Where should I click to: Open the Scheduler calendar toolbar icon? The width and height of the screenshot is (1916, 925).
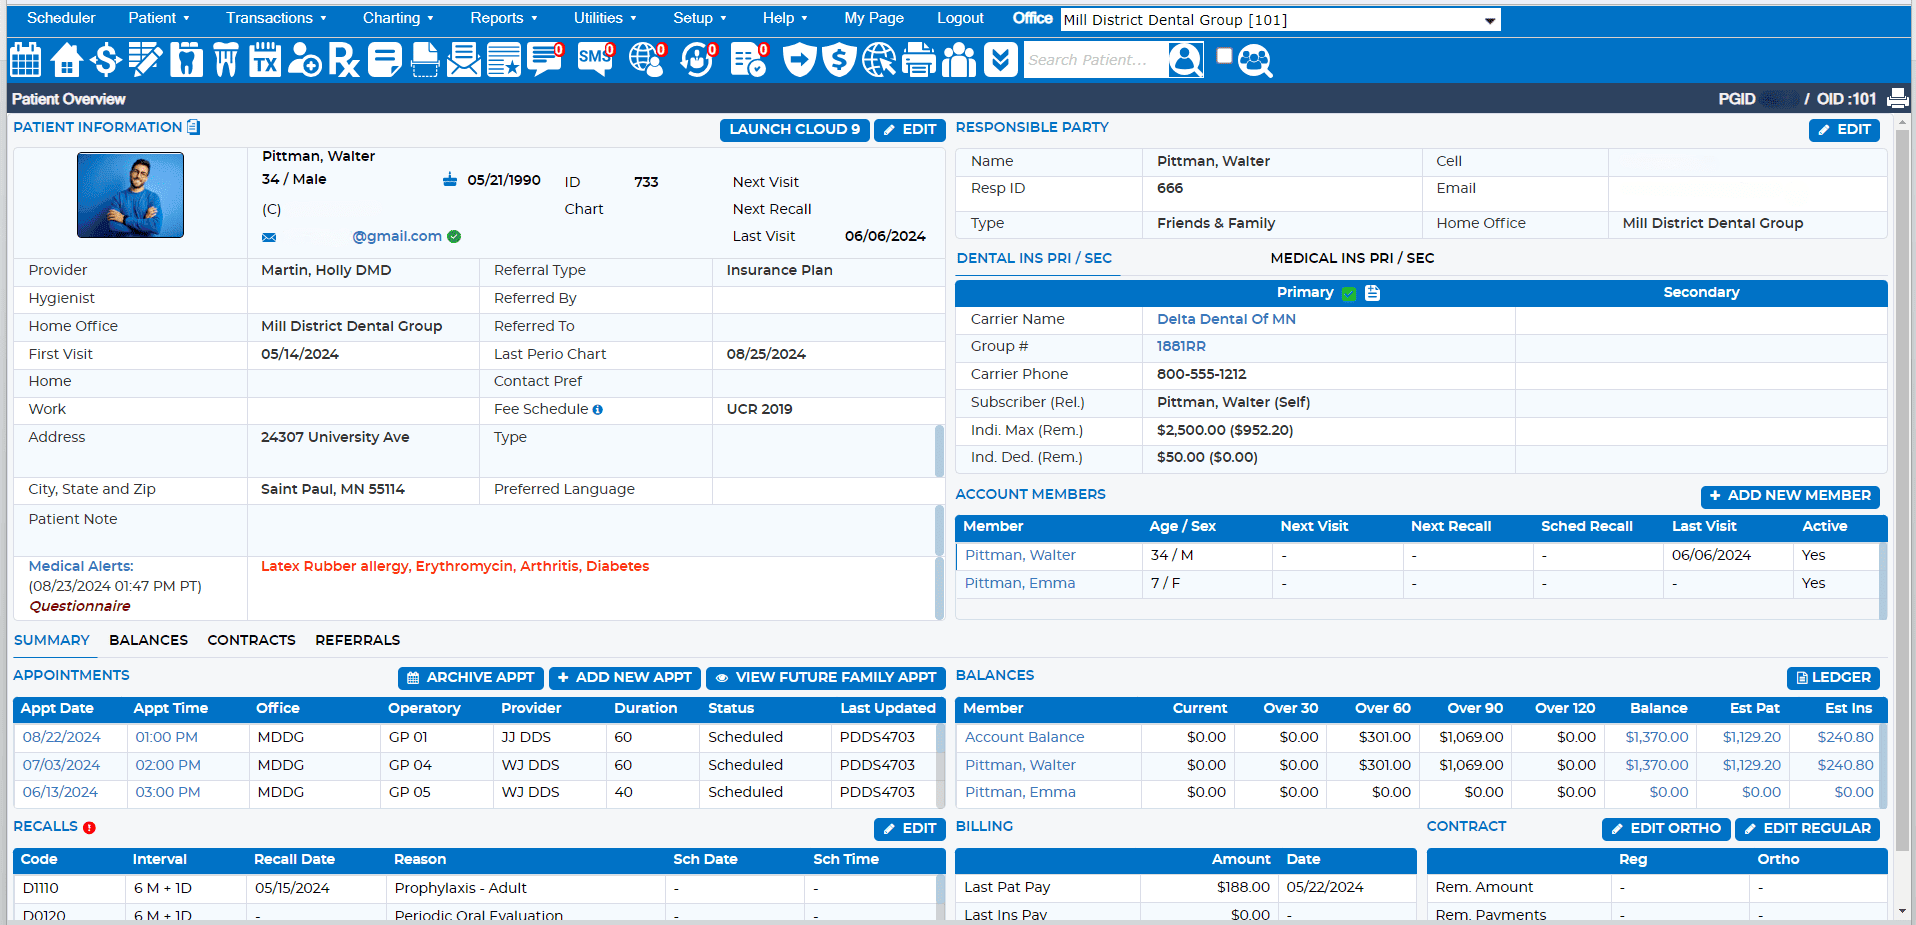tap(25, 60)
